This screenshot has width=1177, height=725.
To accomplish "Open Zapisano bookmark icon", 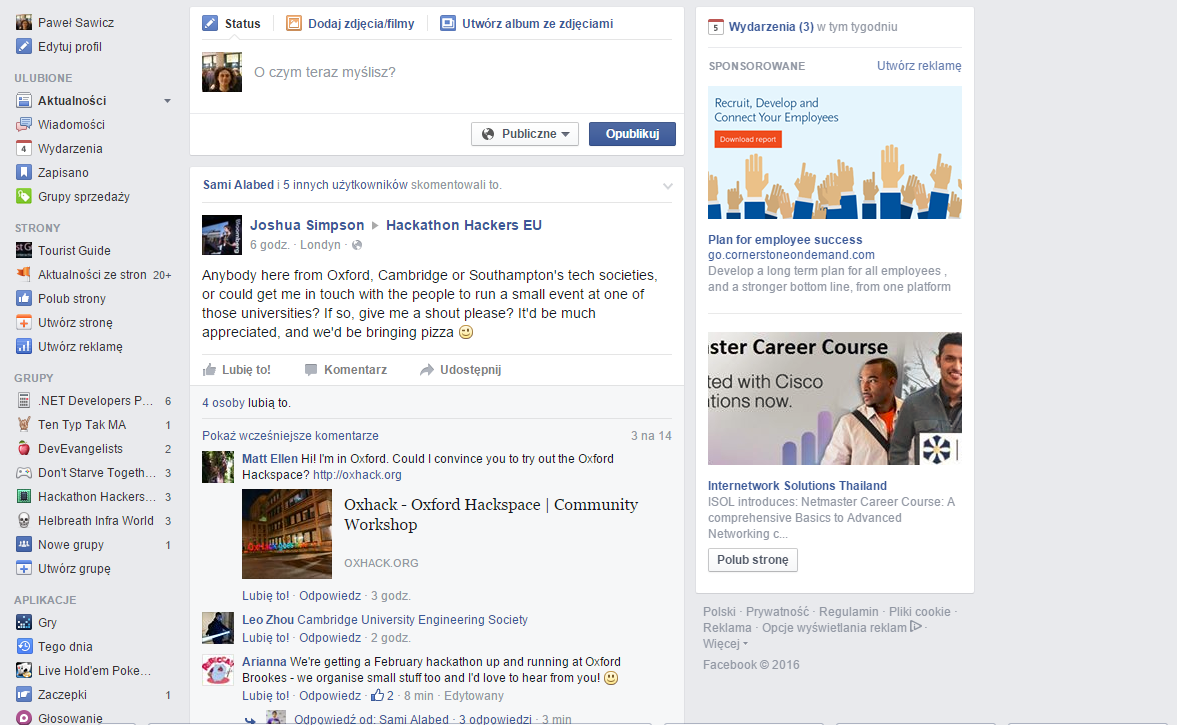I will point(24,173).
